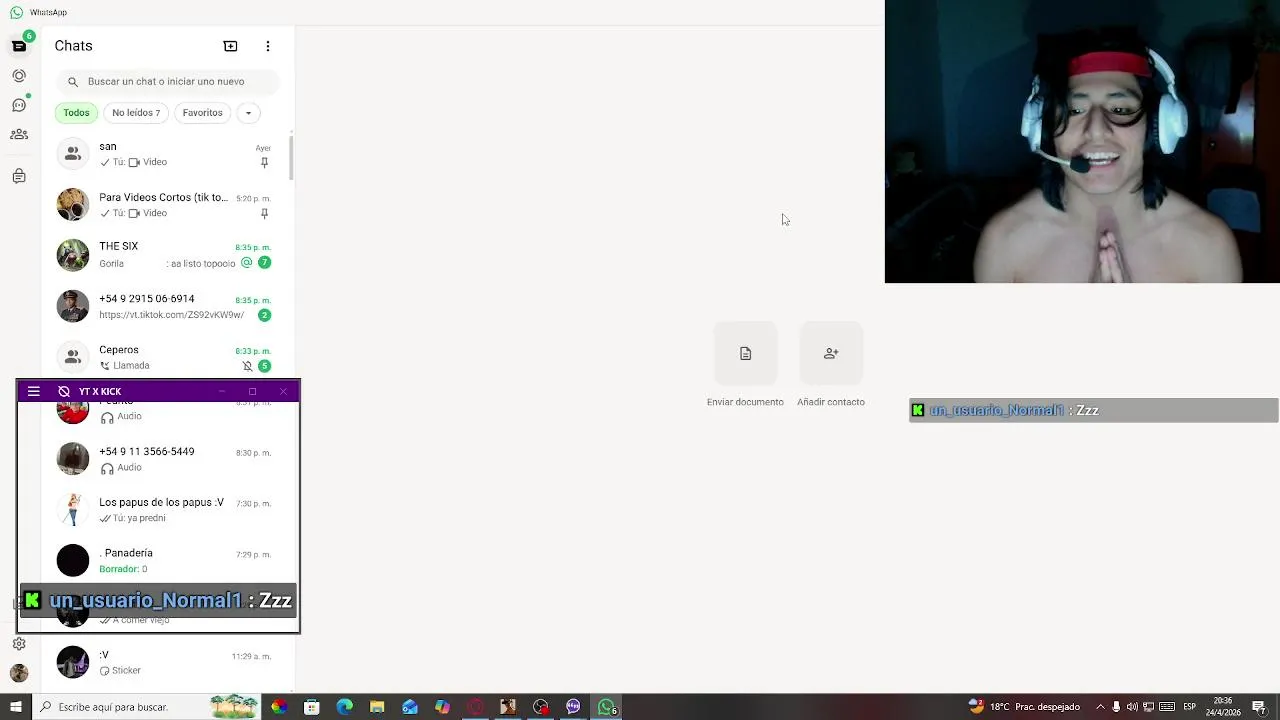This screenshot has height=720, width=1280.
Task: Focus the 'Buscar un chat' search field
Action: pyautogui.click(x=168, y=82)
